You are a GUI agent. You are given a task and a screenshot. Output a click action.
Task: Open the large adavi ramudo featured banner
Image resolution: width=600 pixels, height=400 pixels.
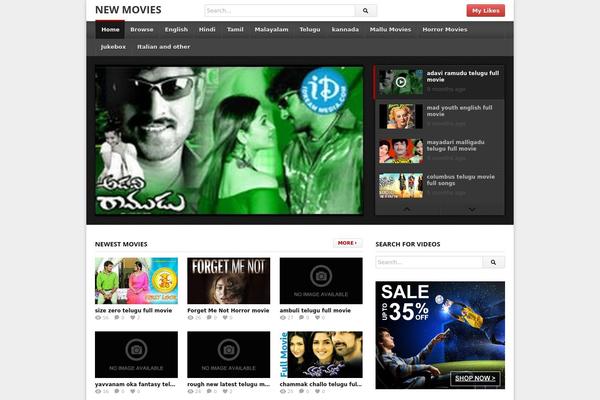229,140
